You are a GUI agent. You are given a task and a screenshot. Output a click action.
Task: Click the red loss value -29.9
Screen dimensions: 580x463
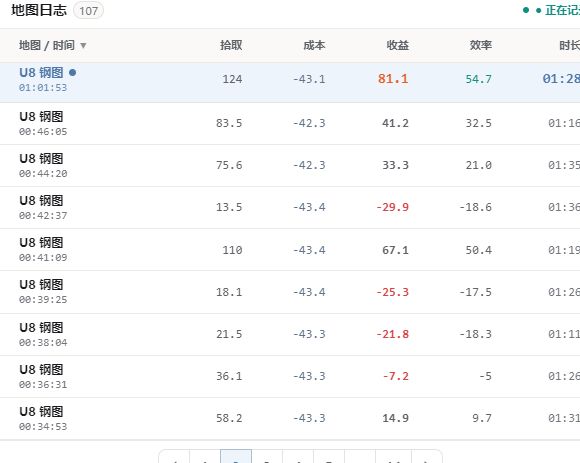click(x=392, y=207)
